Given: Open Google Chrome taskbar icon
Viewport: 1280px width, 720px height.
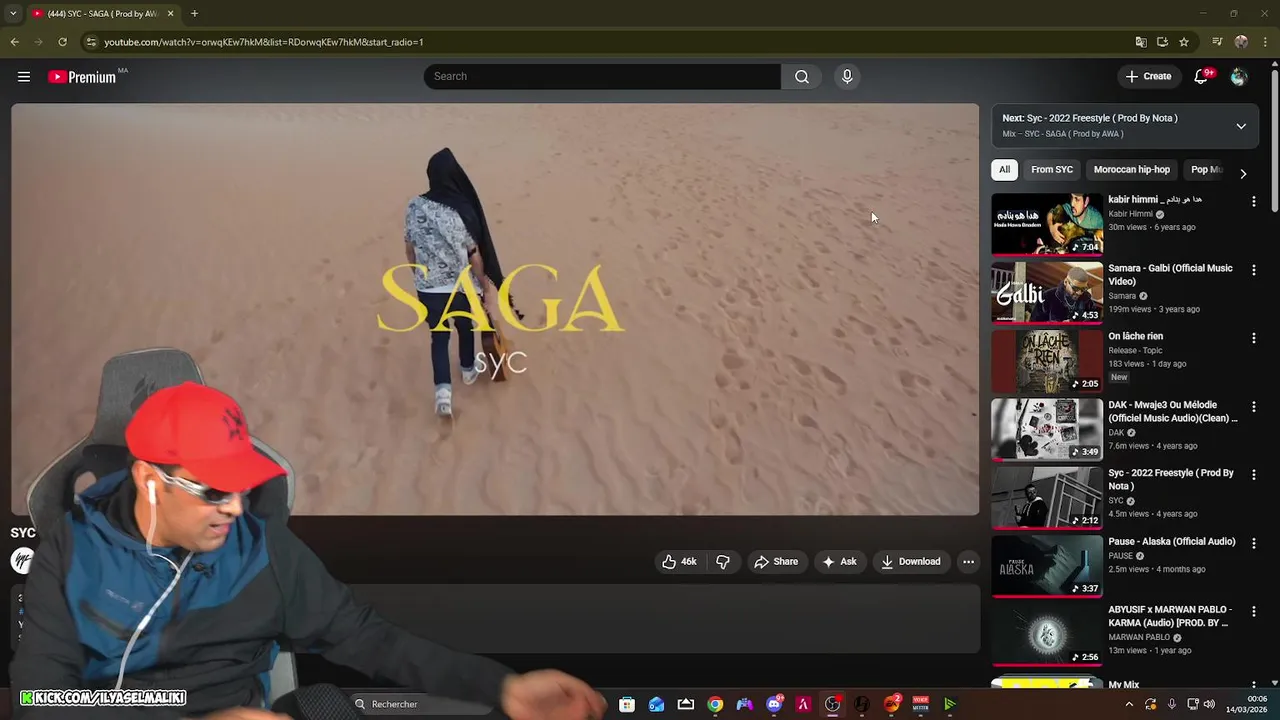Looking at the screenshot, I should (715, 705).
